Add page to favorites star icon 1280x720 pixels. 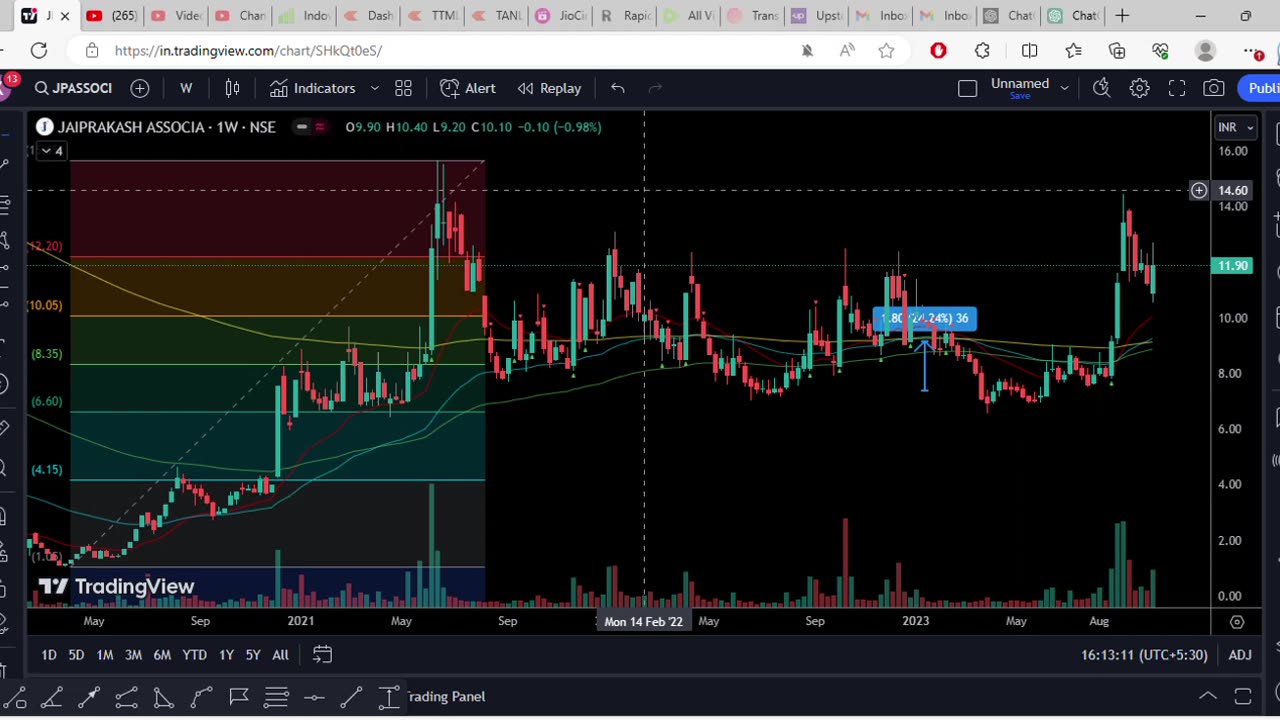(x=886, y=50)
